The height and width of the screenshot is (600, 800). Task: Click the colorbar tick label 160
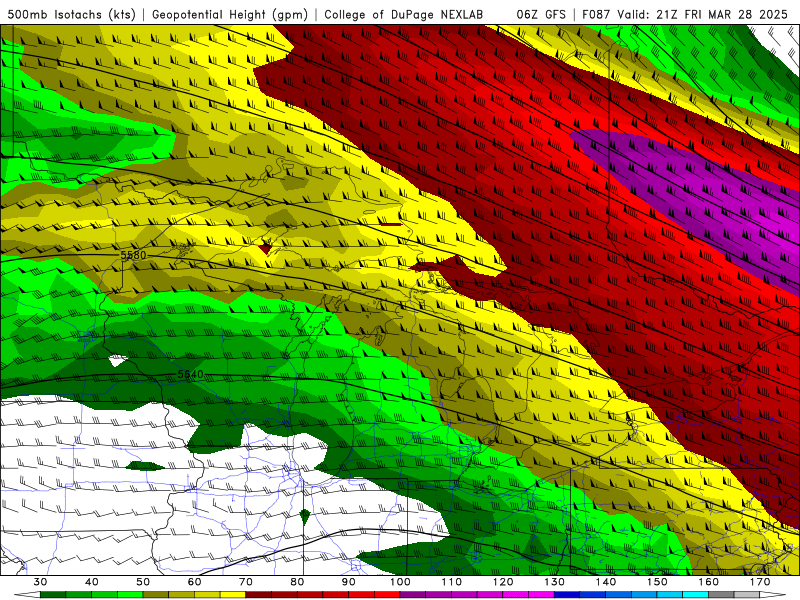(x=709, y=582)
